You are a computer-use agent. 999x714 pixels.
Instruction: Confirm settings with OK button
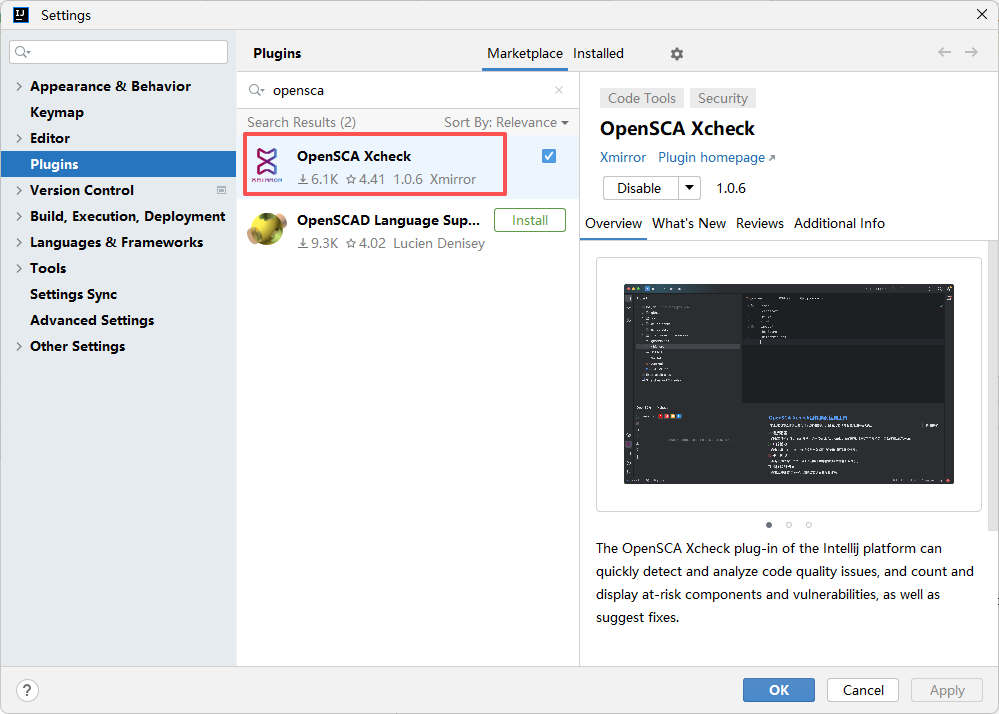779,690
